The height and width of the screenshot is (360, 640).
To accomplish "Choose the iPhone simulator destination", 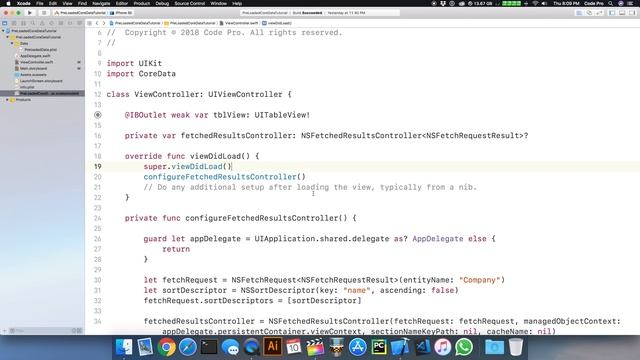I will (121, 13).
